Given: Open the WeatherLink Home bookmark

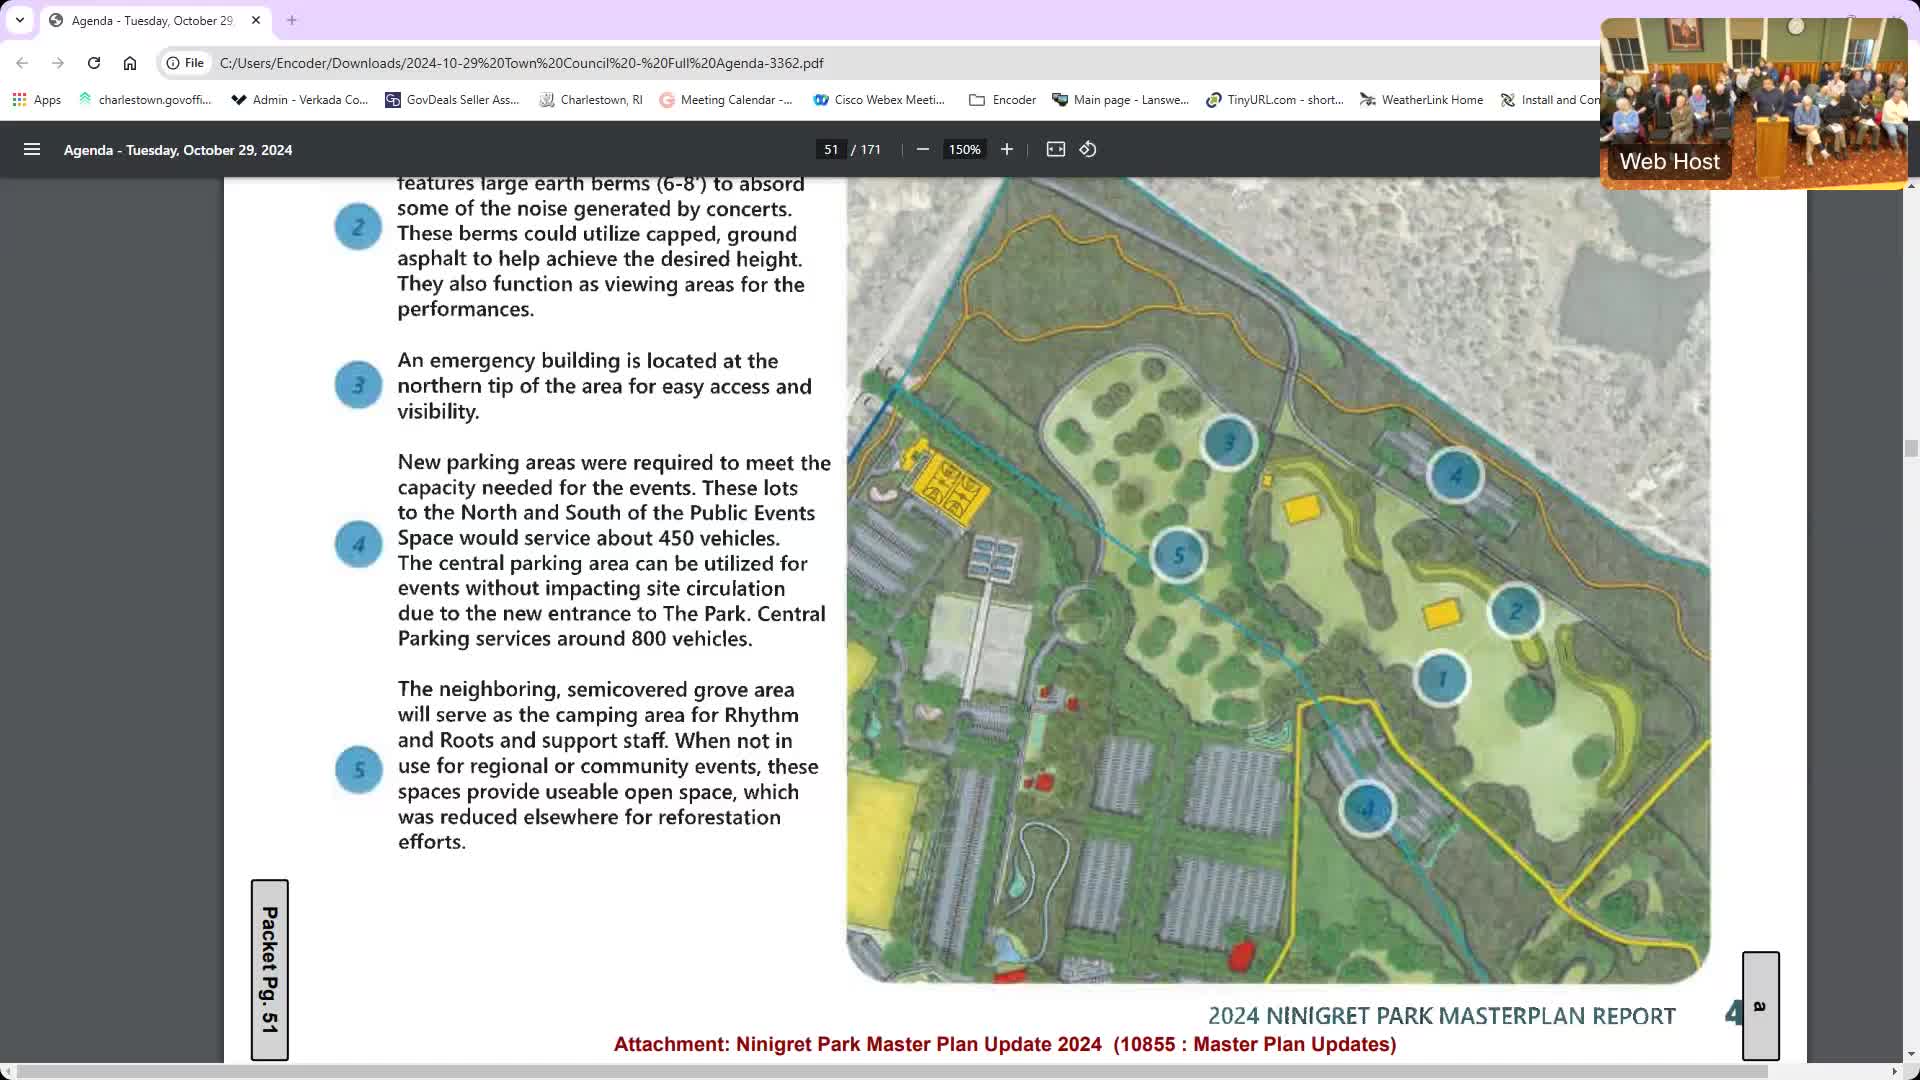Looking at the screenshot, I should (x=1422, y=100).
